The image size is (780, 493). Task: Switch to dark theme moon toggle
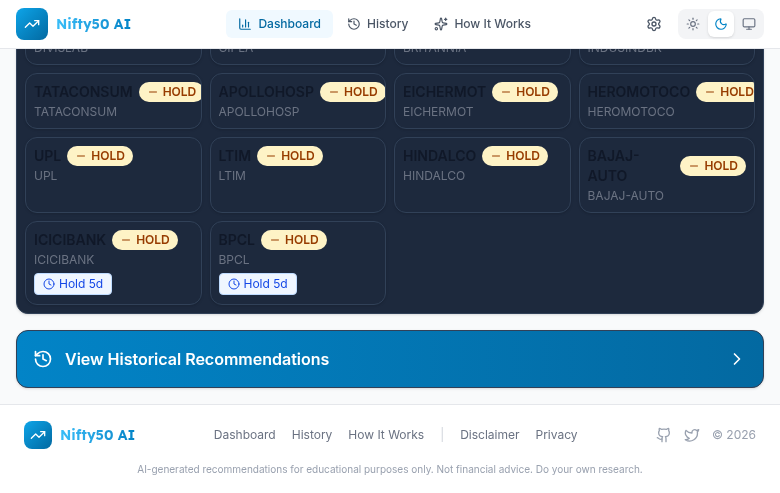tap(721, 24)
